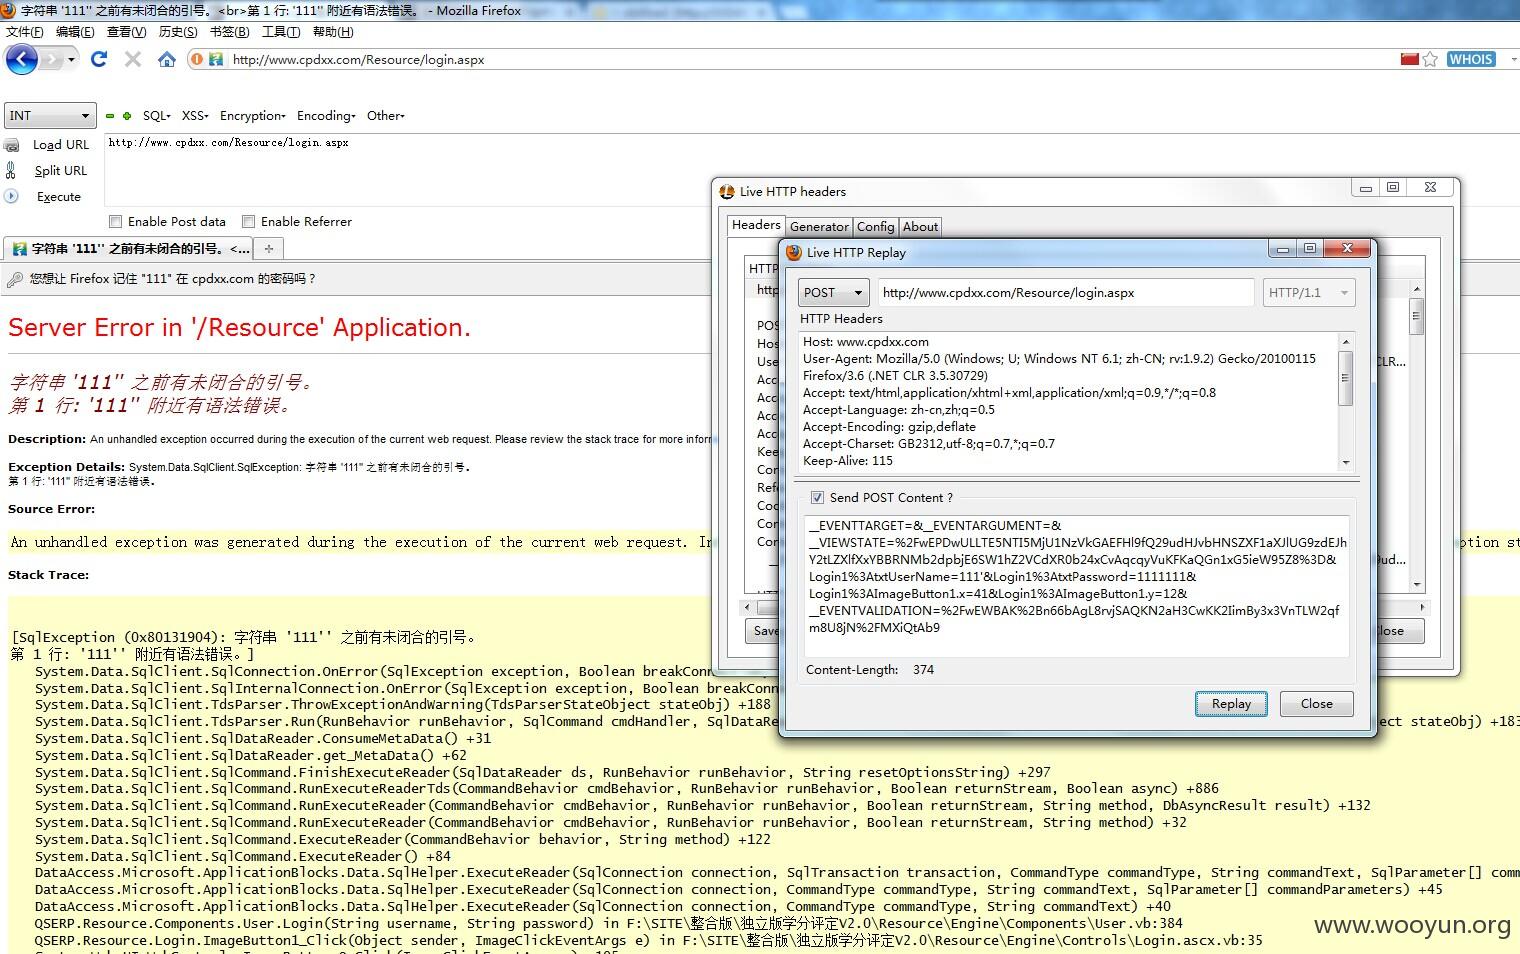Click the Load URL label in HackBar
Image resolution: width=1520 pixels, height=954 pixels.
click(x=61, y=145)
